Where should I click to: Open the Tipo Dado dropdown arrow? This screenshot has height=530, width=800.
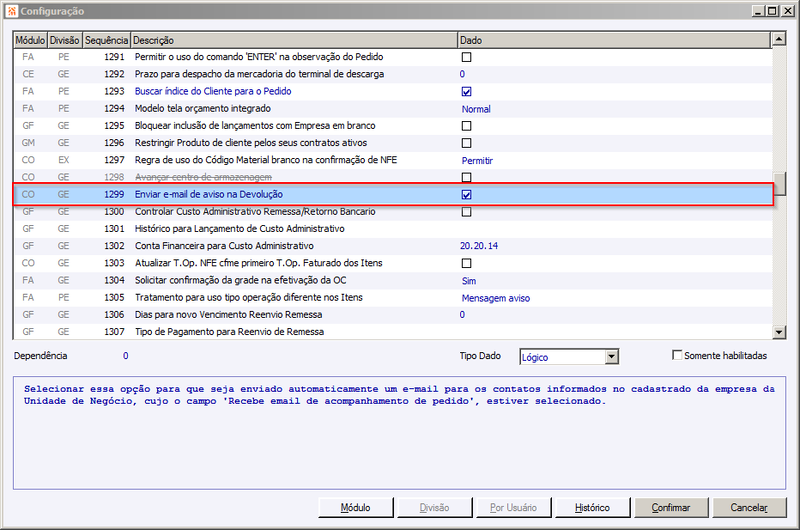(x=611, y=357)
